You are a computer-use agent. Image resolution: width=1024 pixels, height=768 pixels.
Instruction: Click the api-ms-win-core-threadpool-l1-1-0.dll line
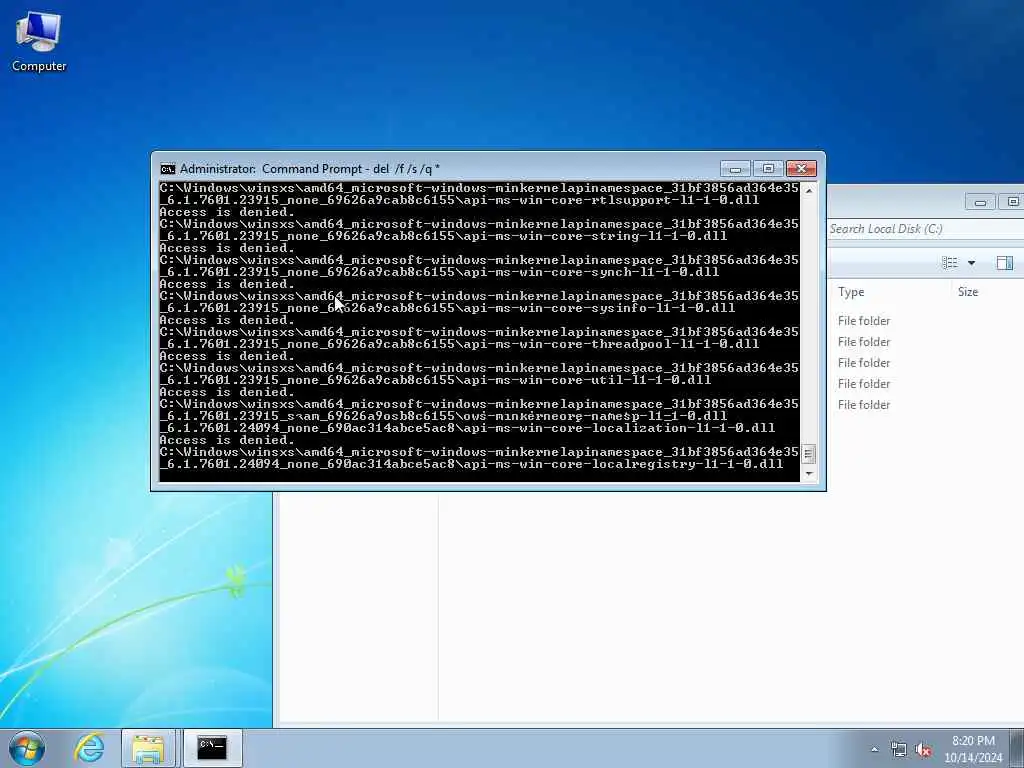[460, 344]
